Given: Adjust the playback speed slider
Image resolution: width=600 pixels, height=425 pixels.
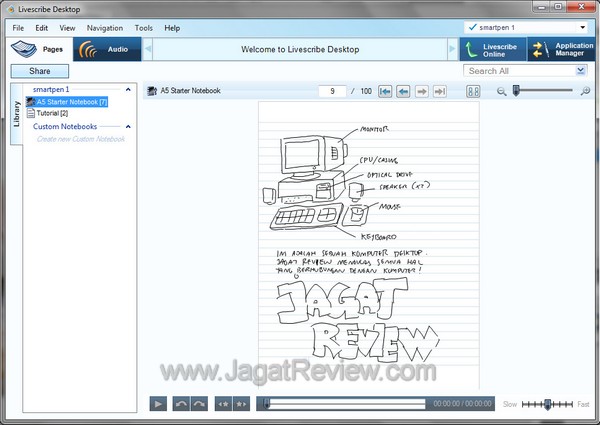Looking at the screenshot, I should [x=547, y=403].
